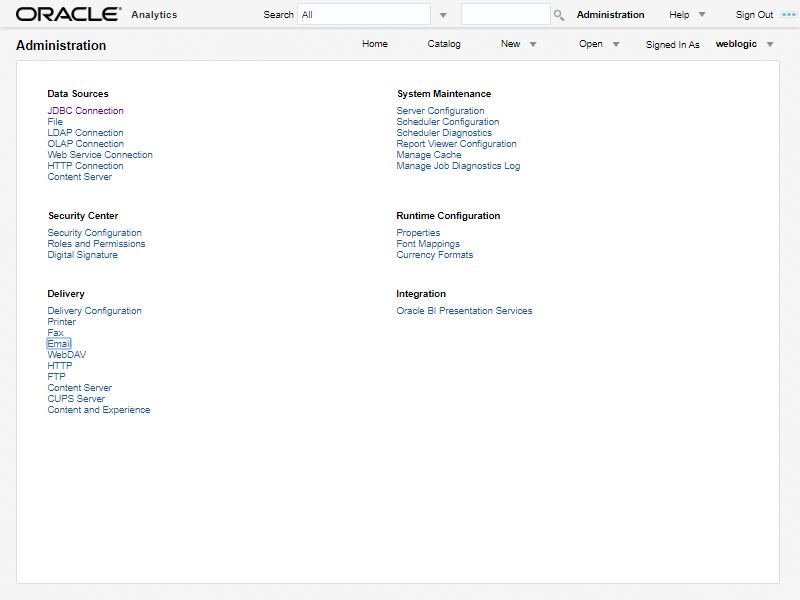Open the Help menu

[679, 15]
